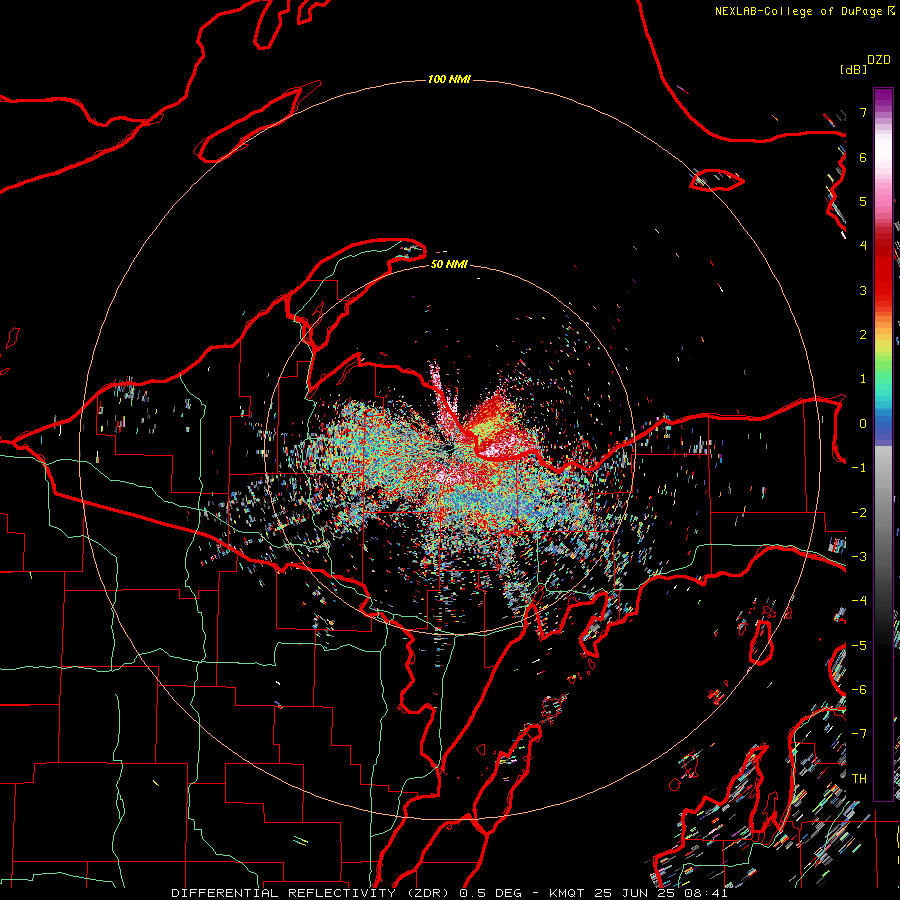
Task: Click the purple top of the color bar
Action: [883, 96]
